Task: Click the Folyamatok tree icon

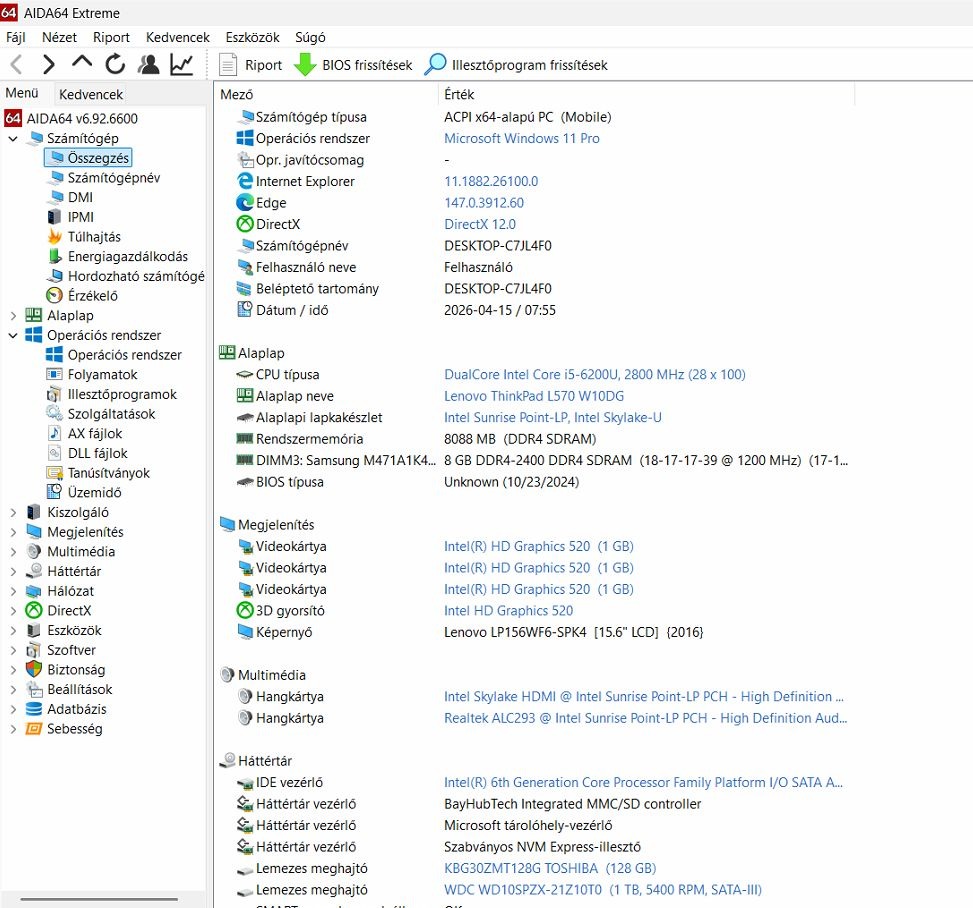Action: (55, 375)
